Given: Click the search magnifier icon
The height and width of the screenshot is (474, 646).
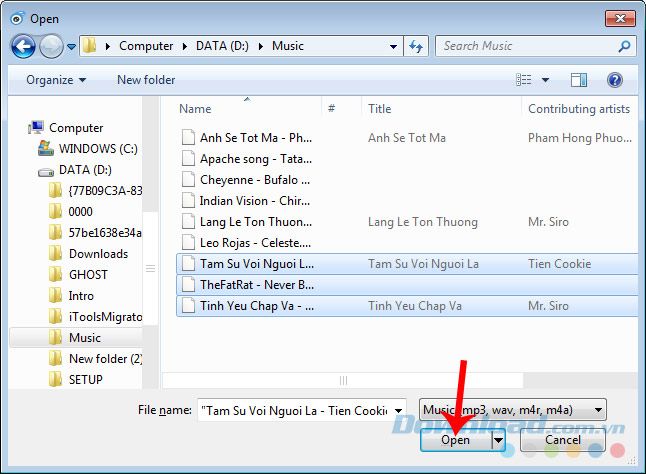Looking at the screenshot, I should 624,46.
